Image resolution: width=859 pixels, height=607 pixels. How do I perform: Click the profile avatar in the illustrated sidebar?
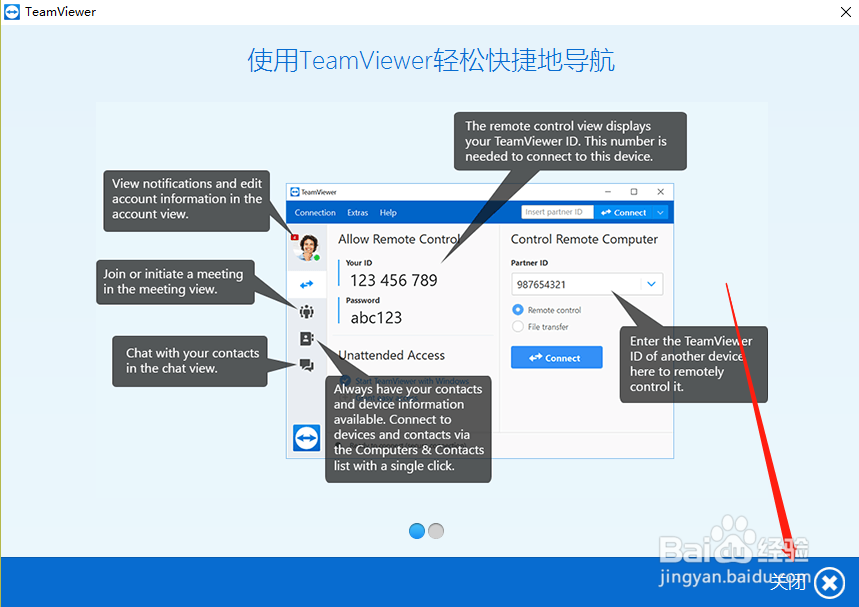[x=307, y=247]
